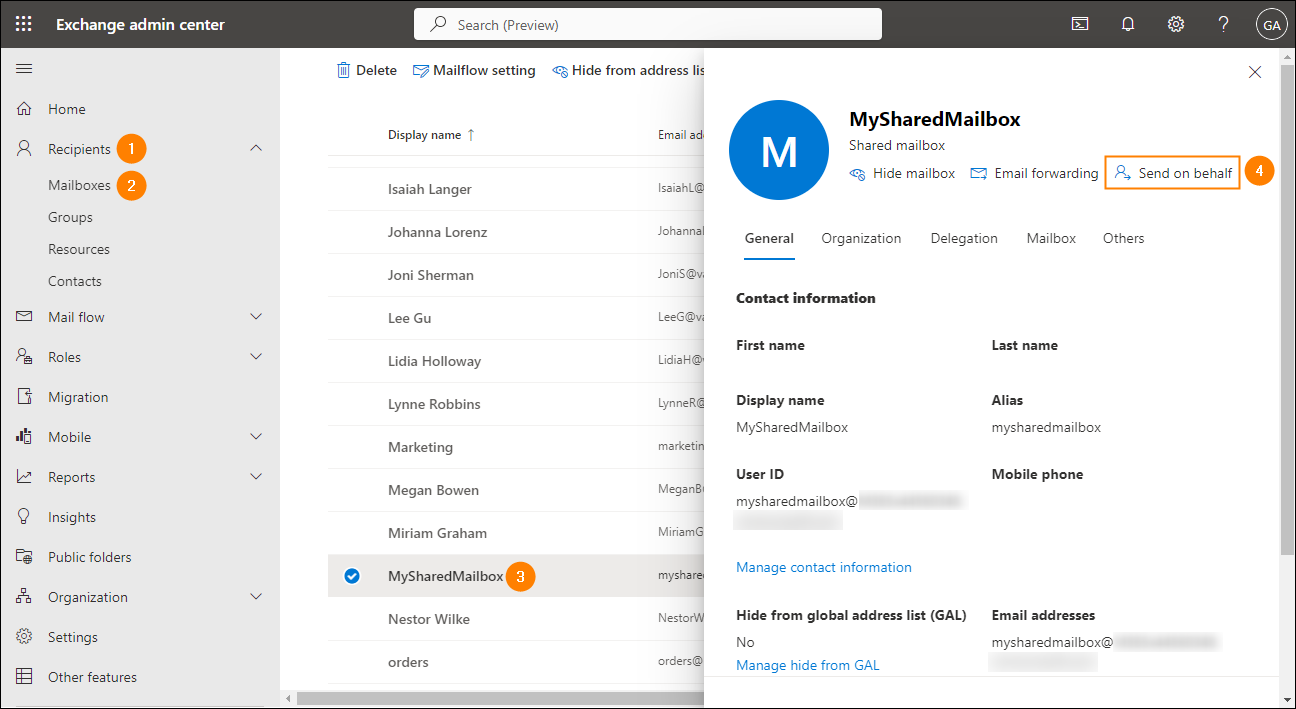Image resolution: width=1296 pixels, height=709 pixels.
Task: Select the Megan Bowen row
Action: tap(516, 490)
